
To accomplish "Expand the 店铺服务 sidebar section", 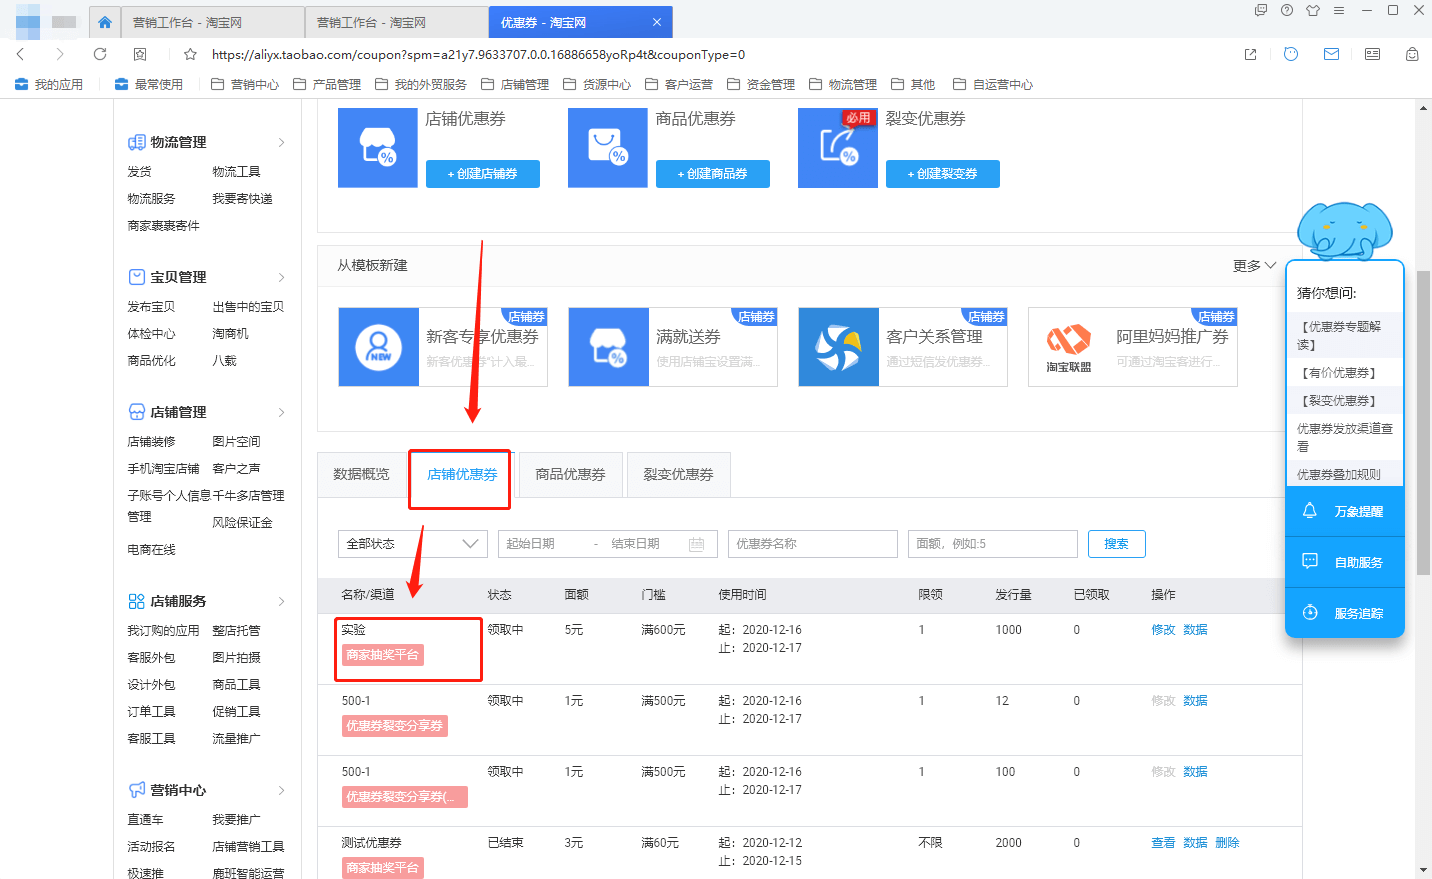I will click(281, 601).
